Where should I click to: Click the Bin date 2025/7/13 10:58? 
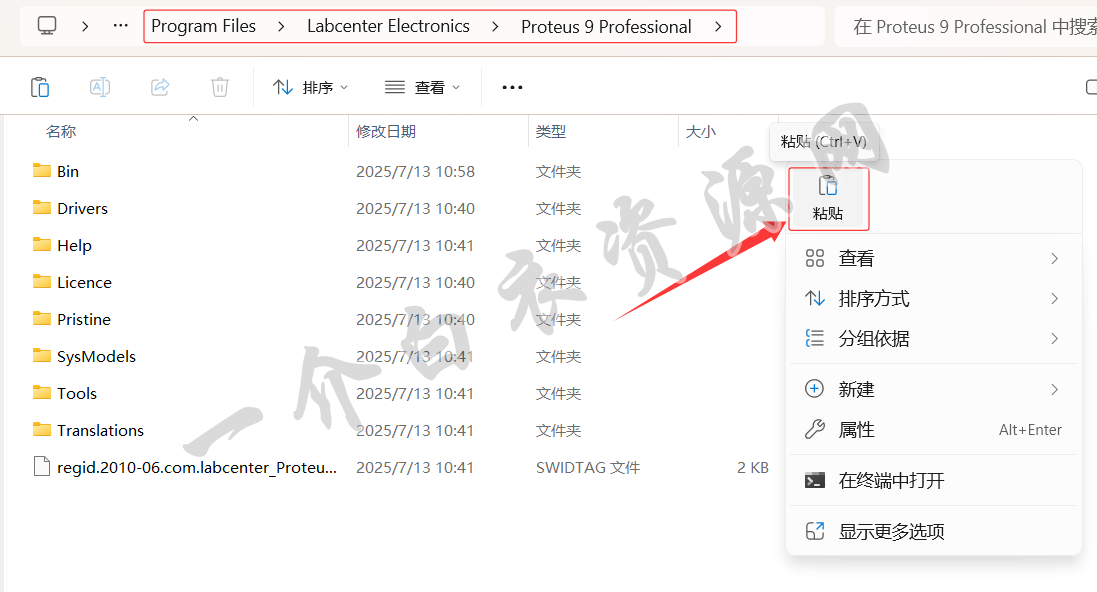click(416, 171)
